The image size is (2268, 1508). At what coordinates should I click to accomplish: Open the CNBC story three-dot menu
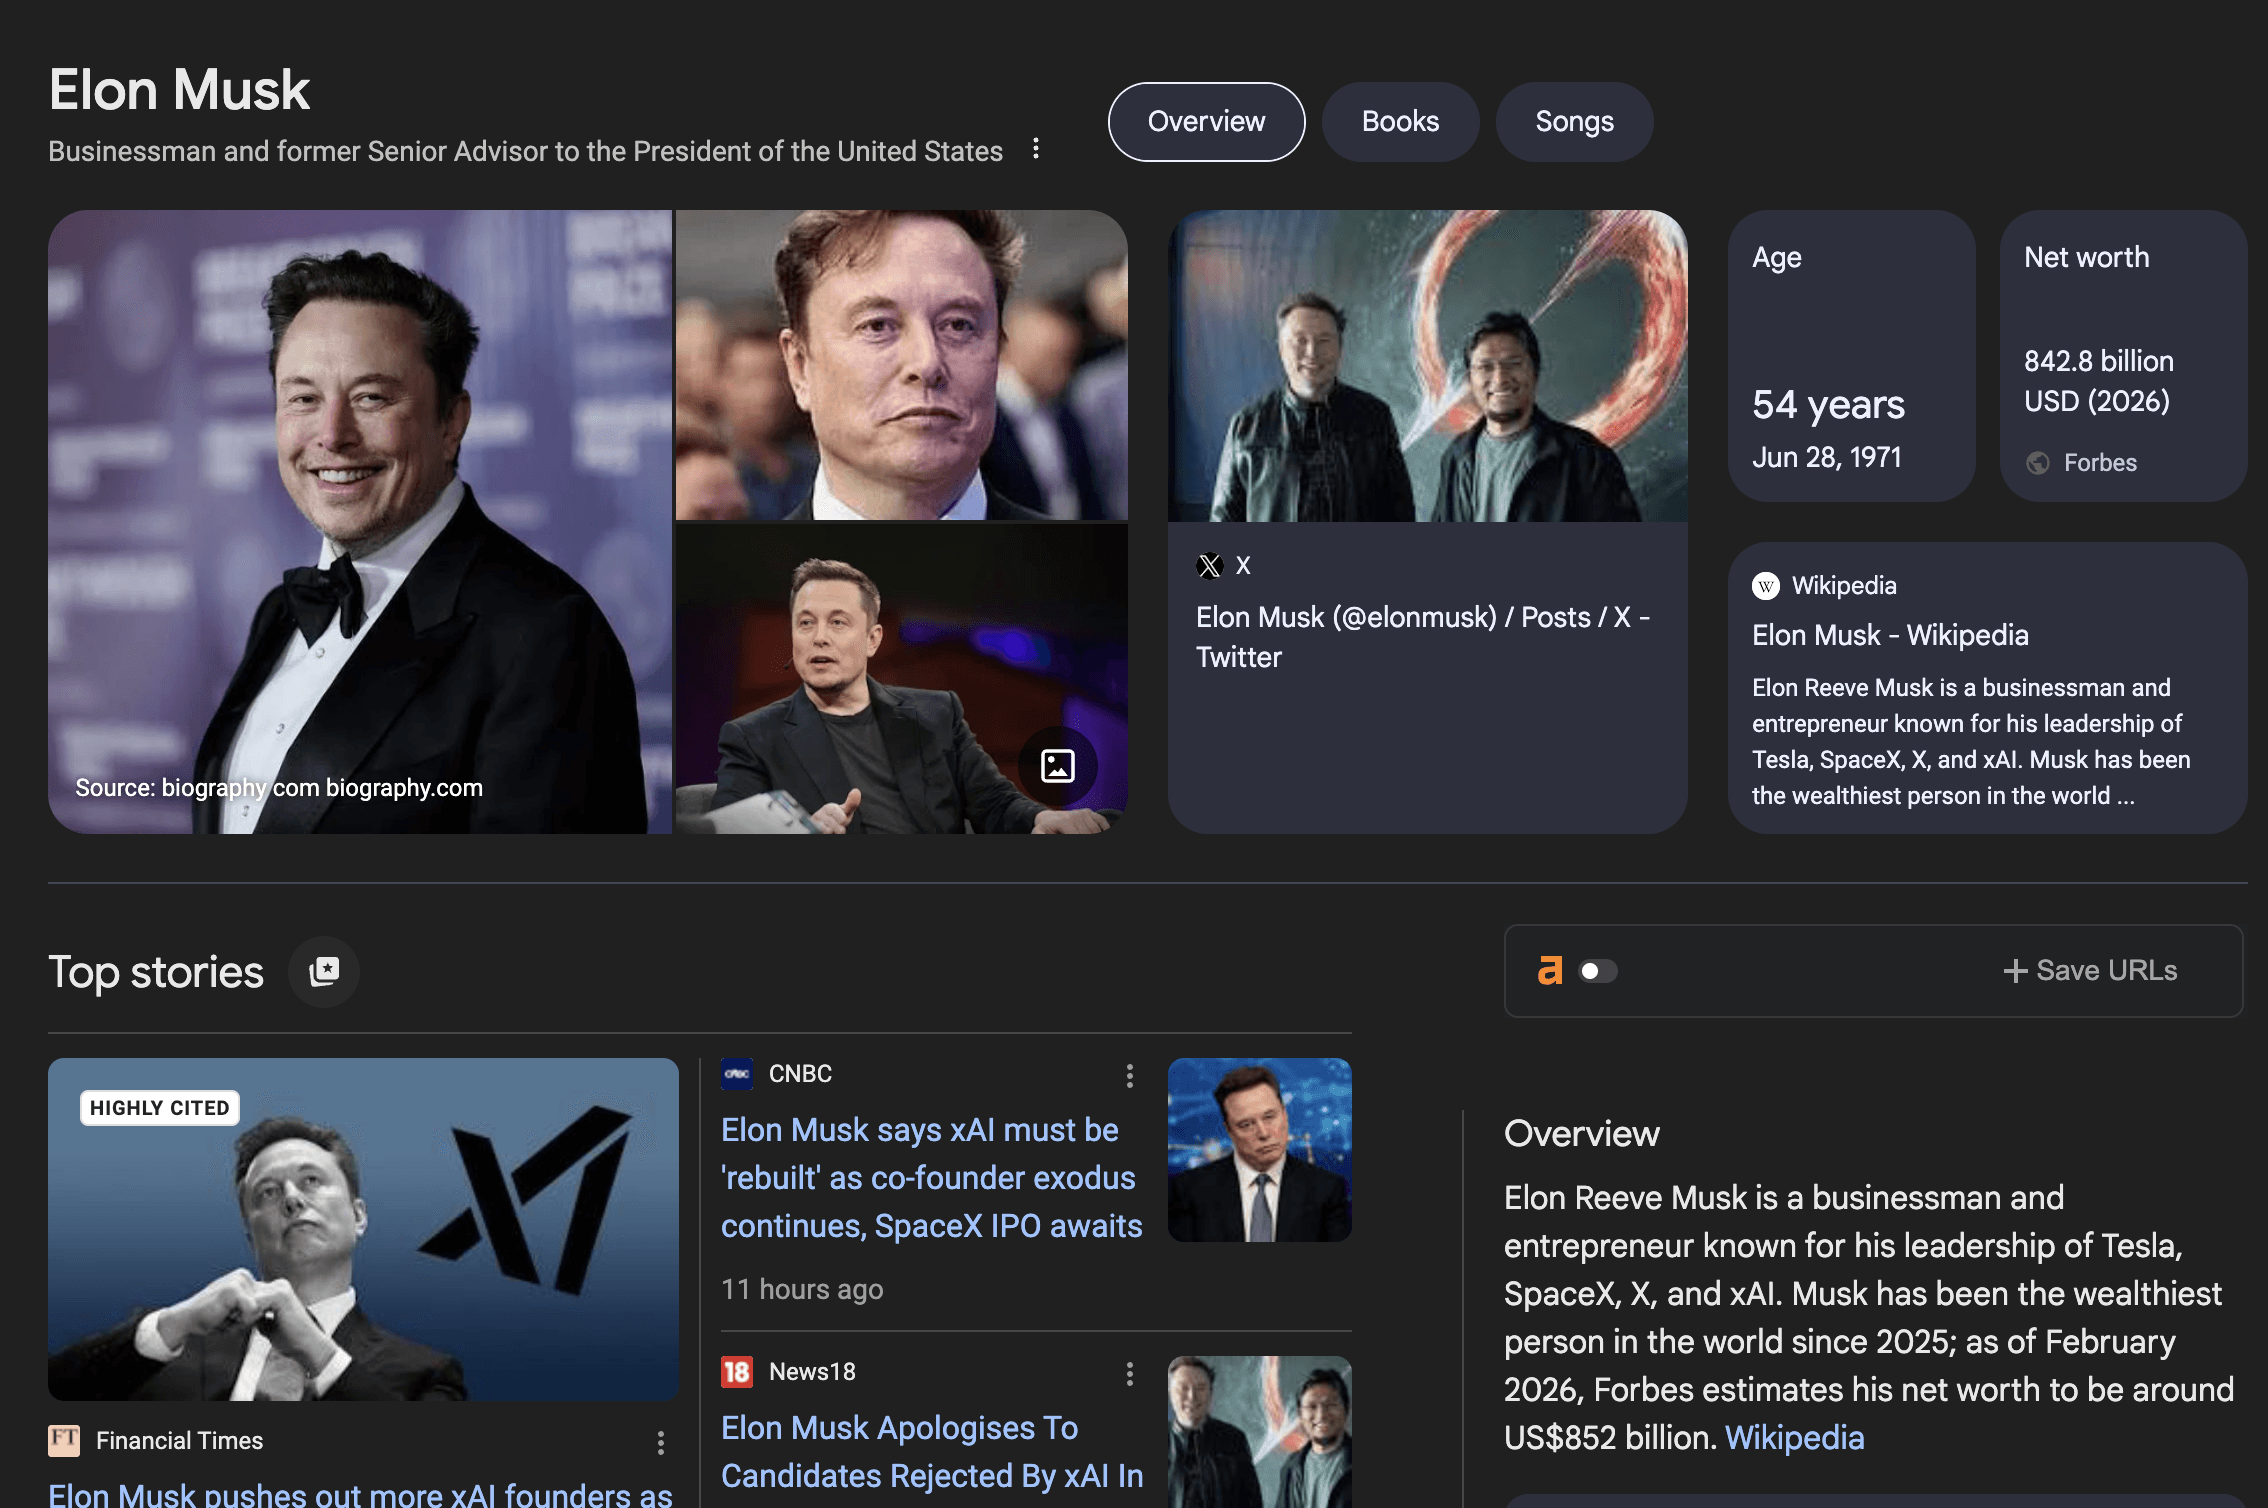(1130, 1076)
